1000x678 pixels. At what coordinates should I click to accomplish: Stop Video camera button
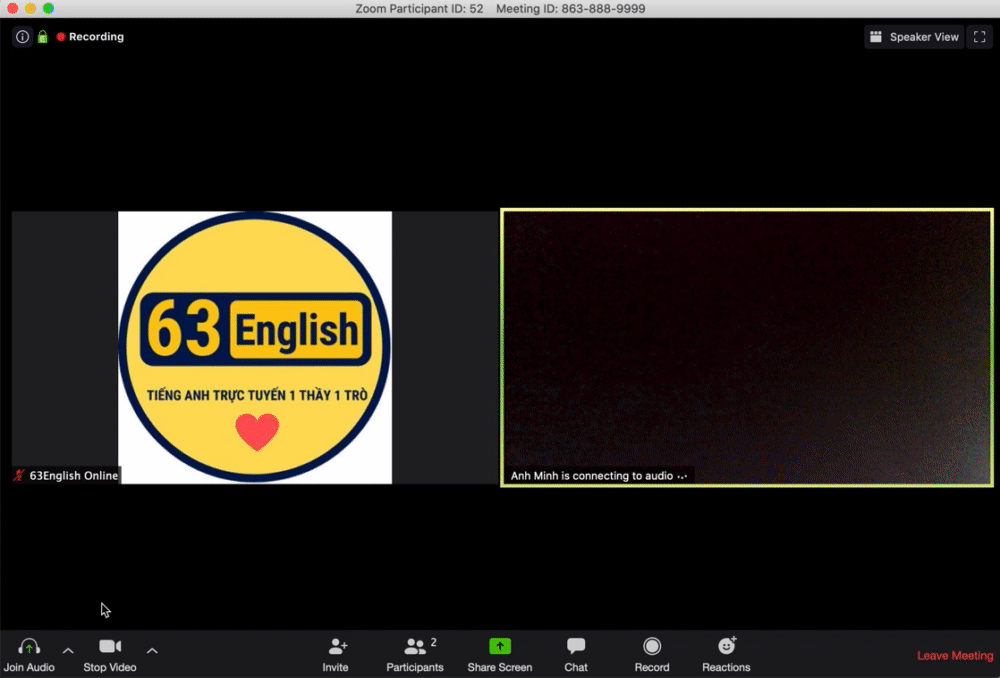110,654
